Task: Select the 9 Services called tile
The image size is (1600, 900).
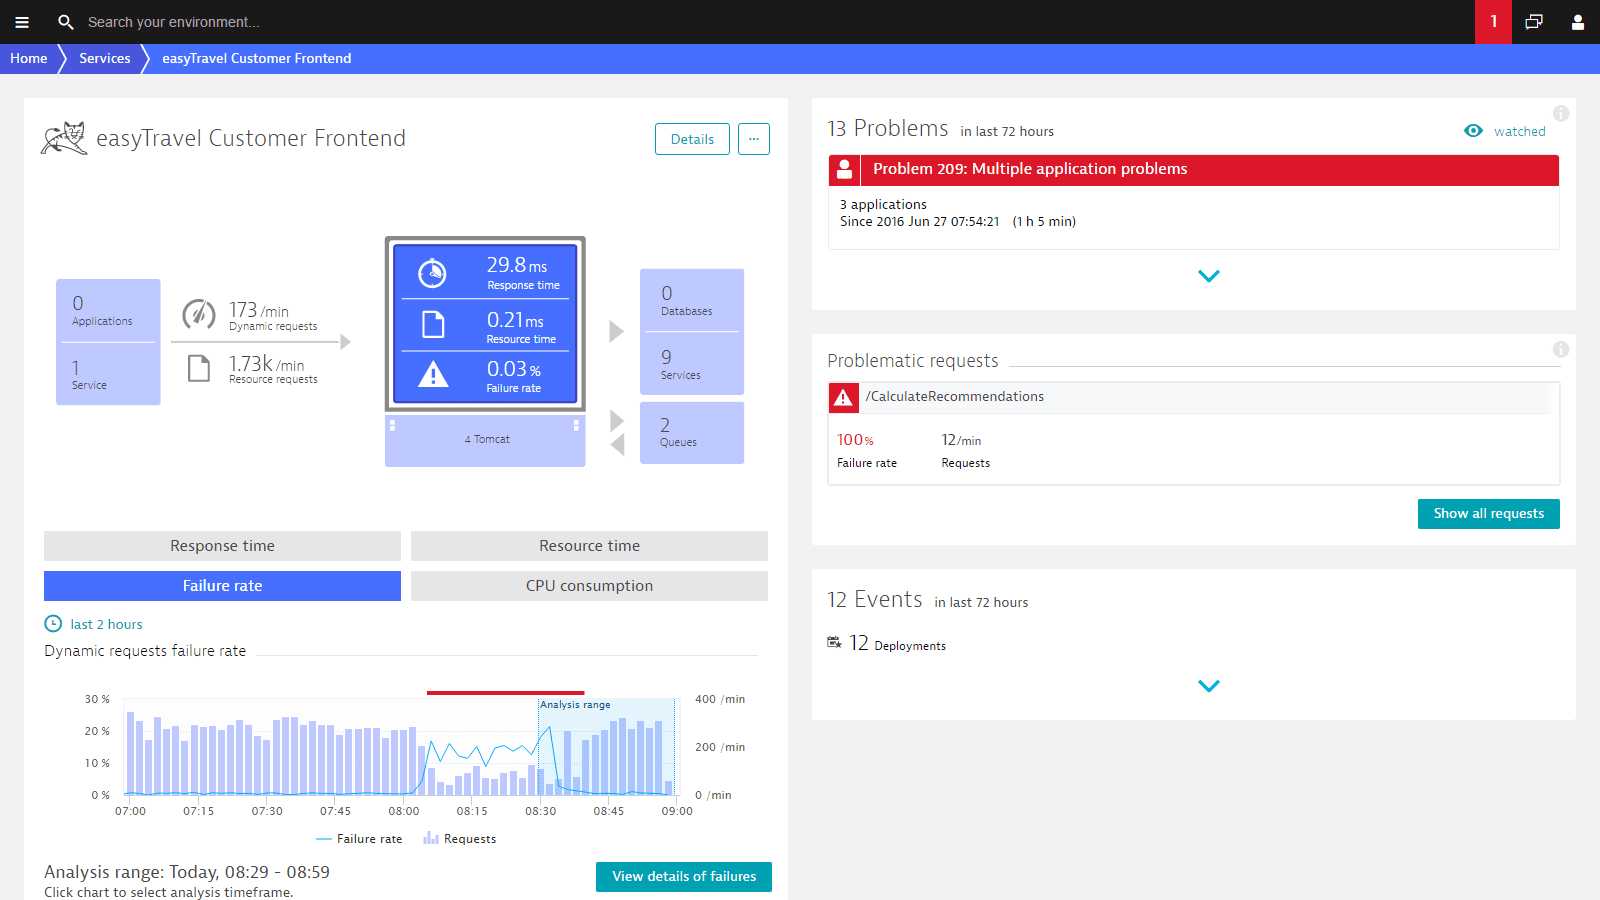Action: tap(692, 364)
